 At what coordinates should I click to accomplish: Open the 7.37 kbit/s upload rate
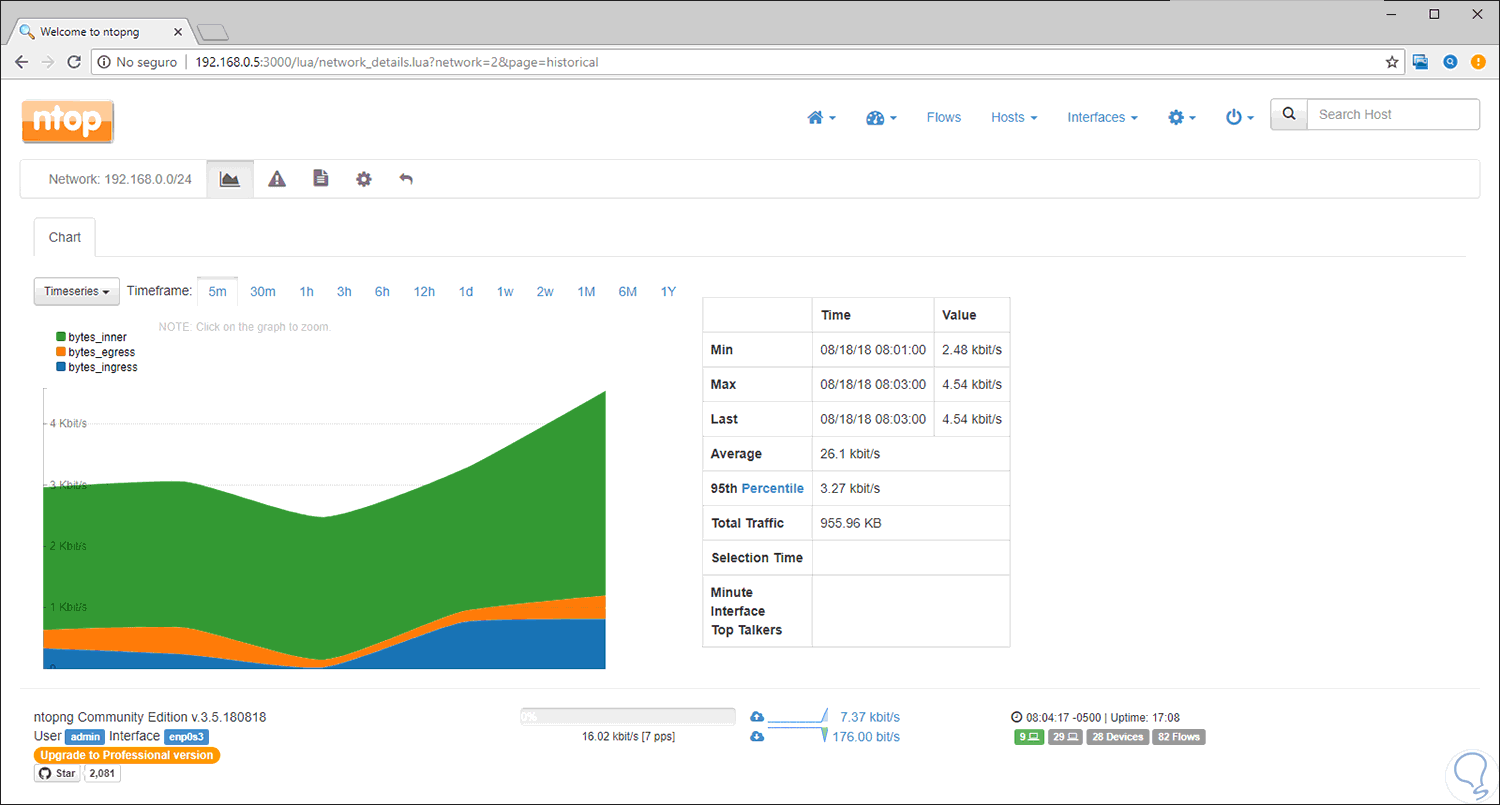[x=870, y=717]
